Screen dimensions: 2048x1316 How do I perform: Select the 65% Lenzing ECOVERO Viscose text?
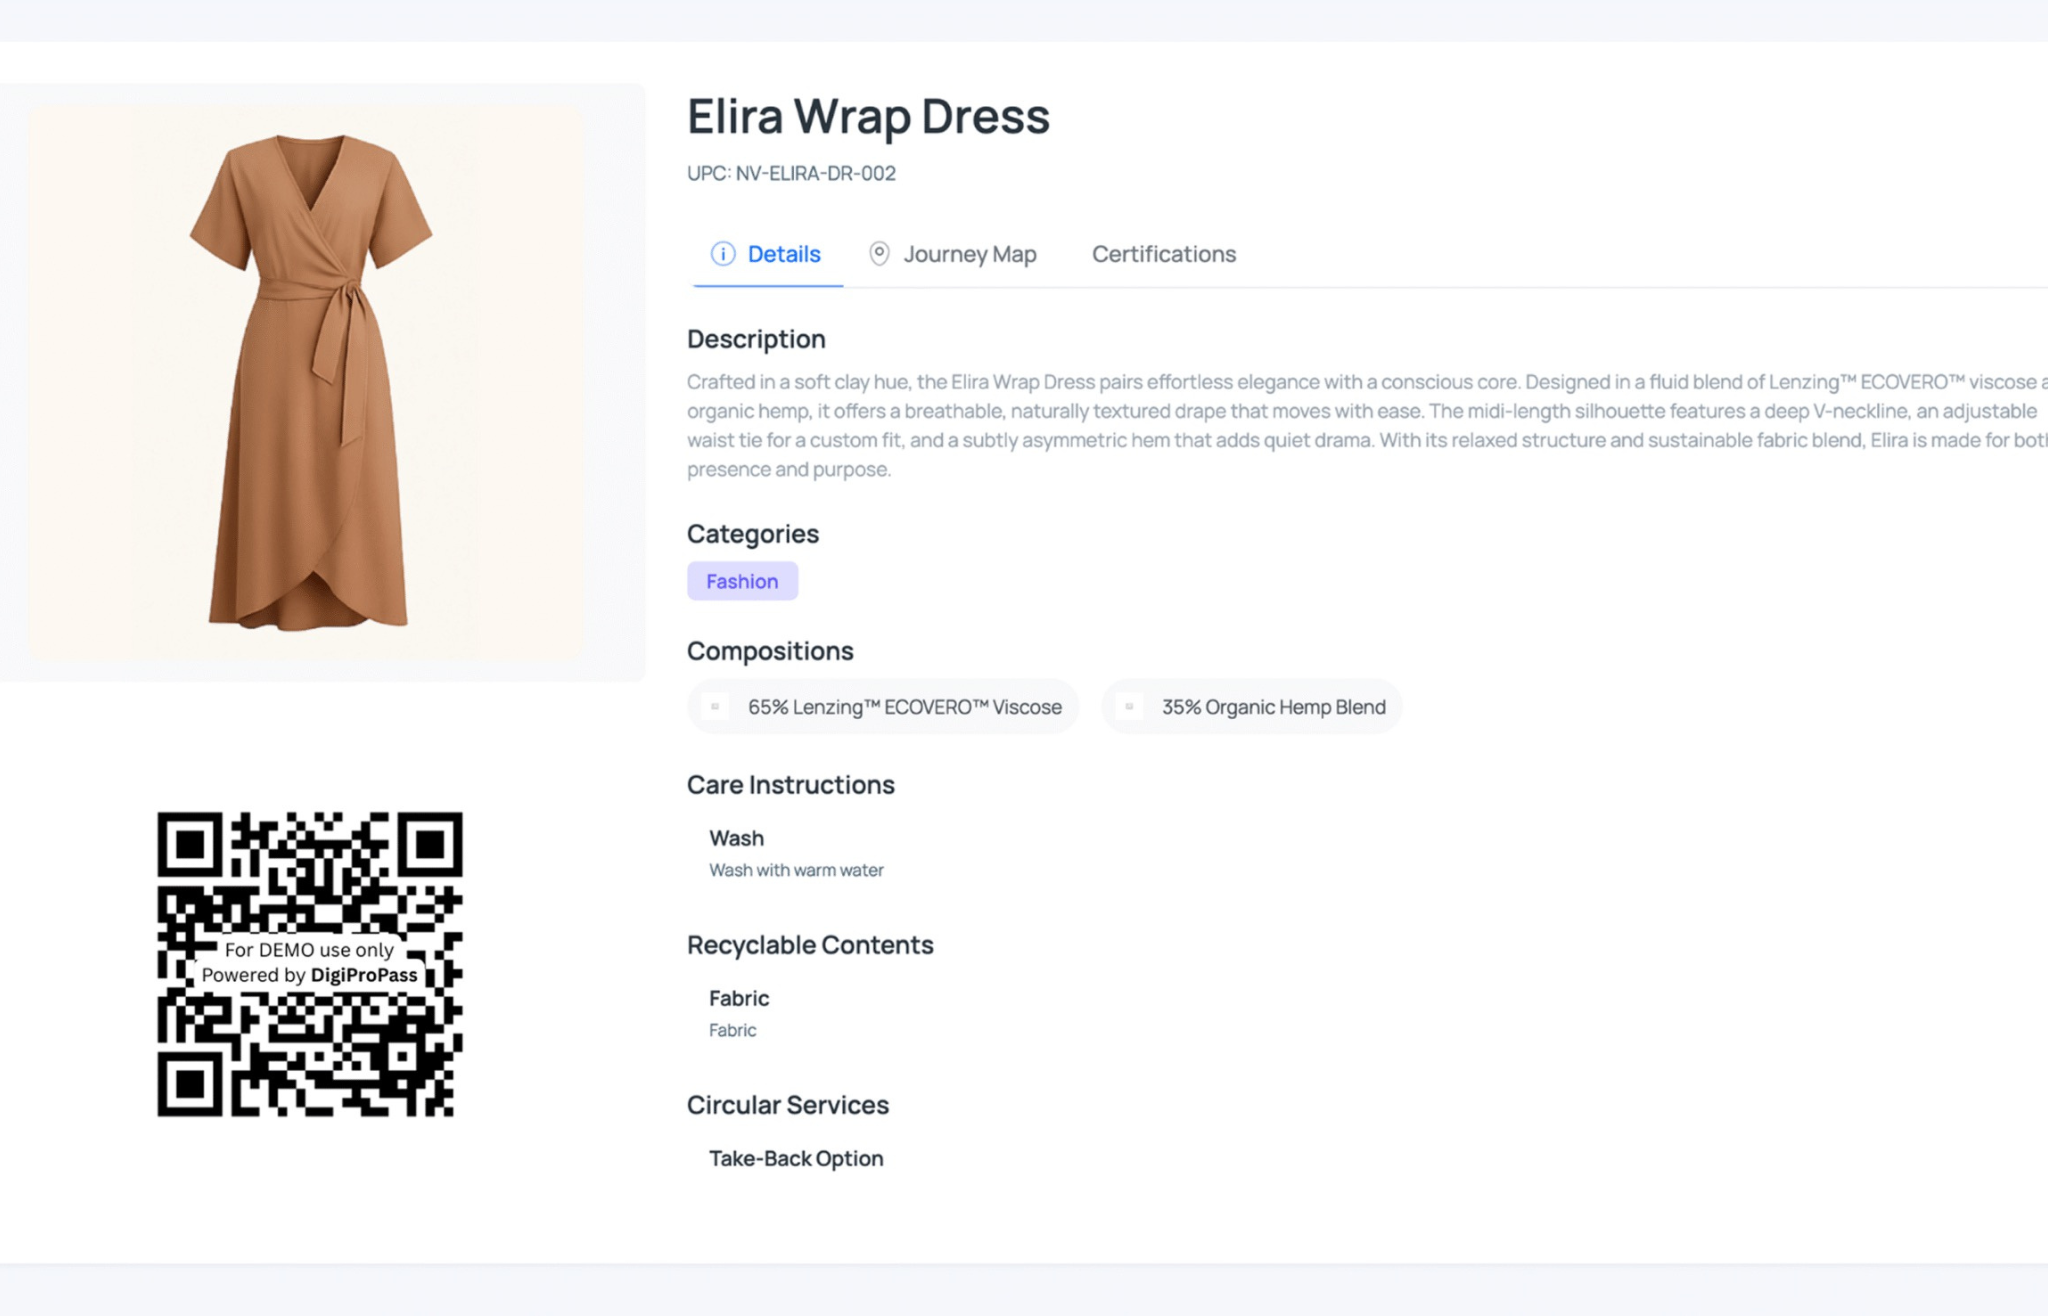point(904,707)
